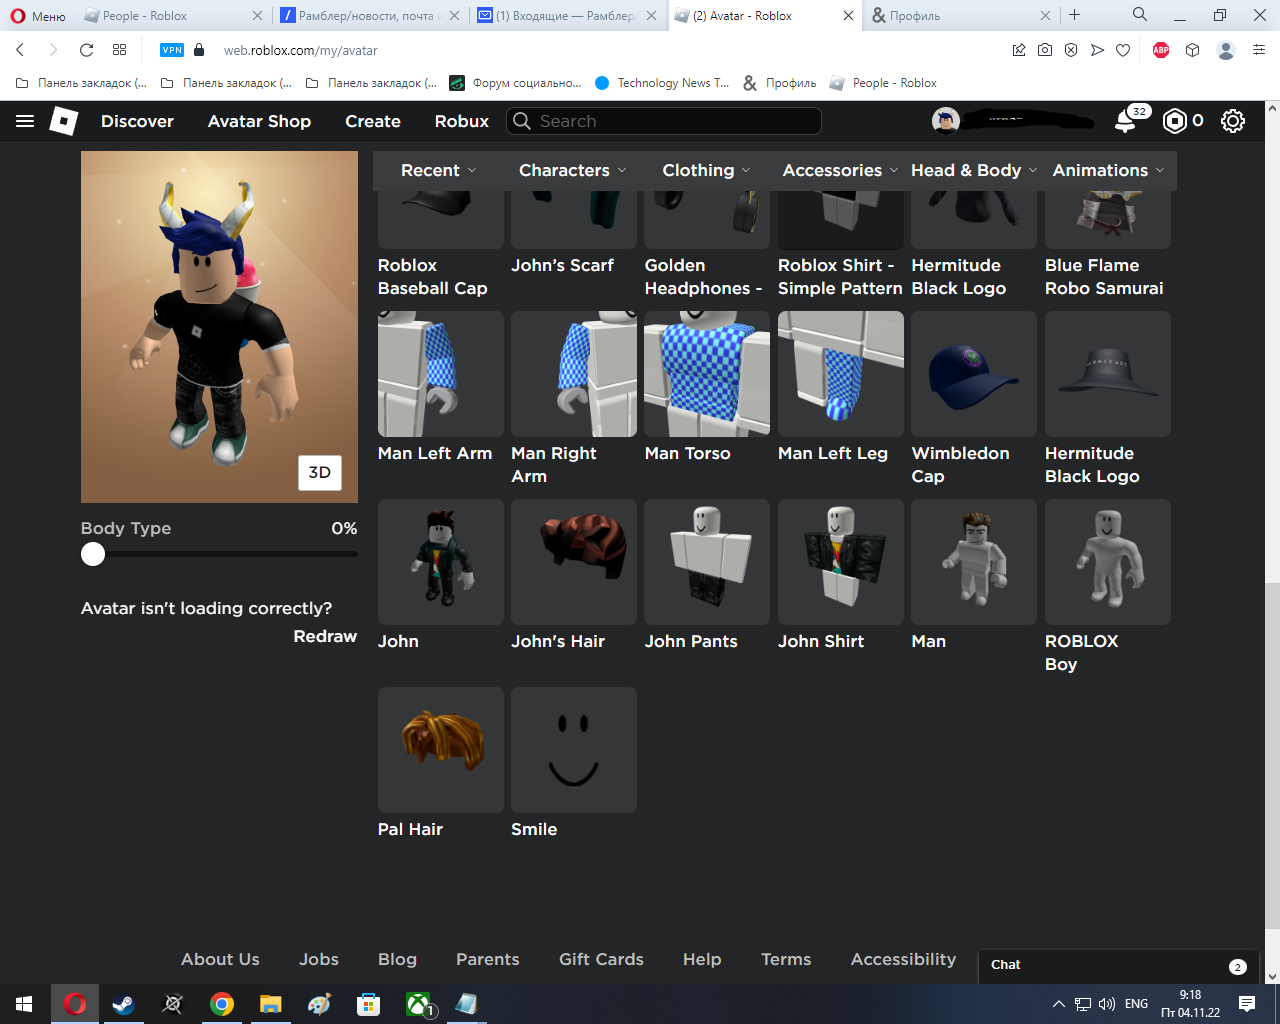Viewport: 1280px width, 1024px height.
Task: Open the Robux balance icon
Action: point(1175,121)
